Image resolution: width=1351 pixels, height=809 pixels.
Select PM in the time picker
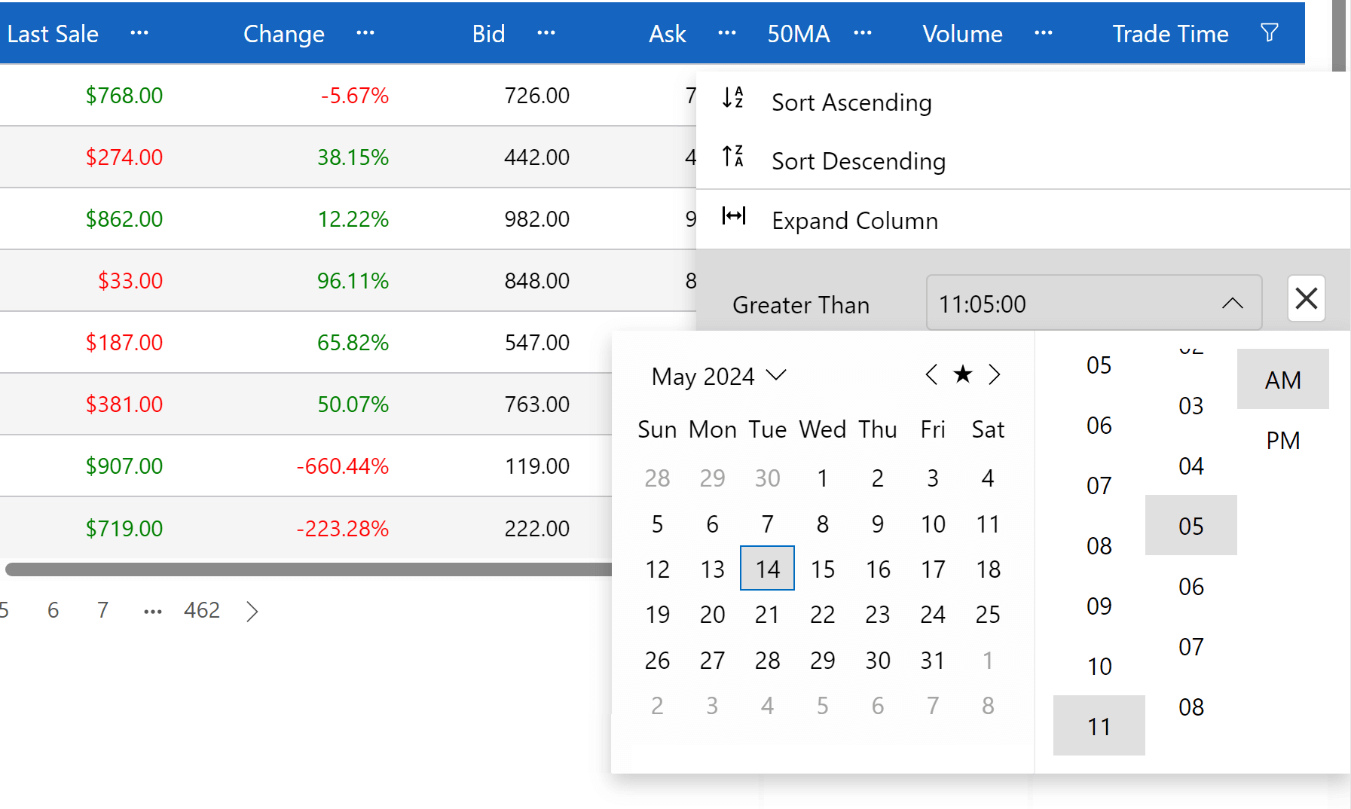pyautogui.click(x=1283, y=440)
